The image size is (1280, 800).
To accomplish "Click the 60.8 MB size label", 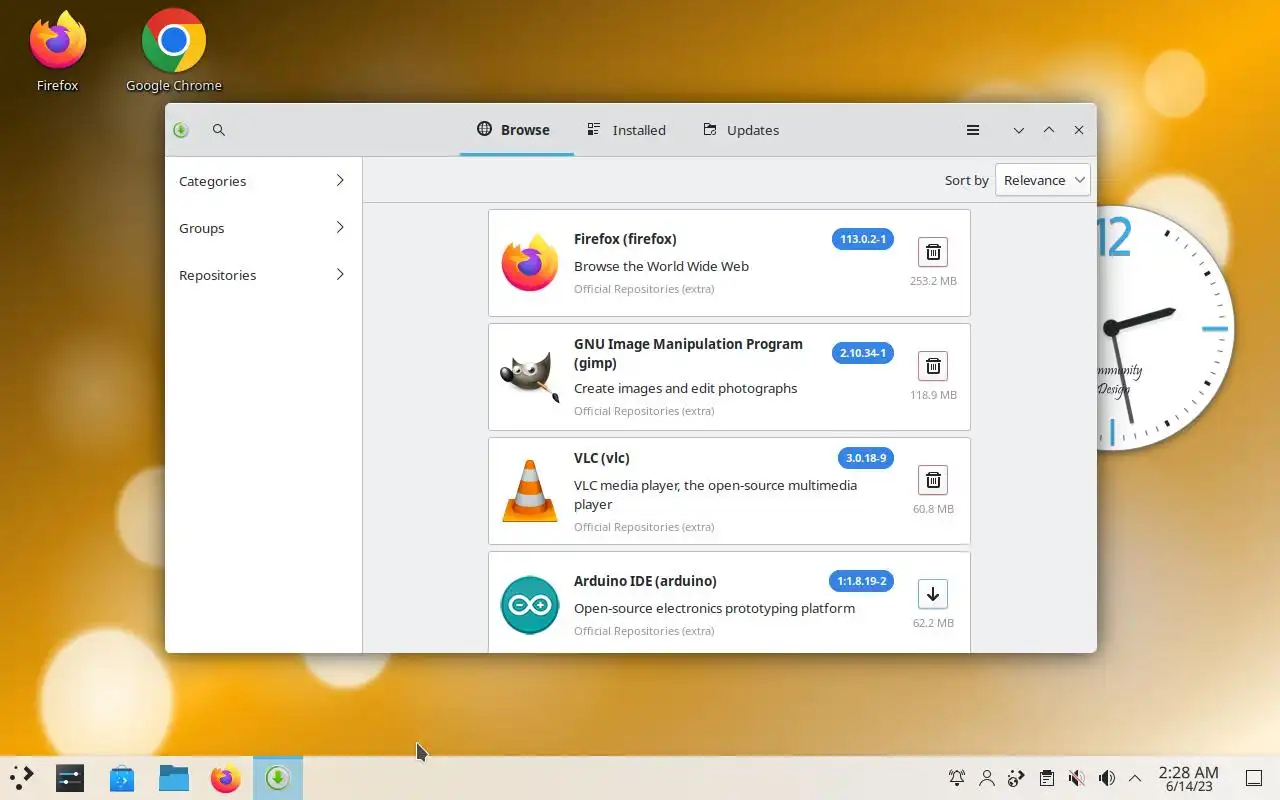I will 933,509.
